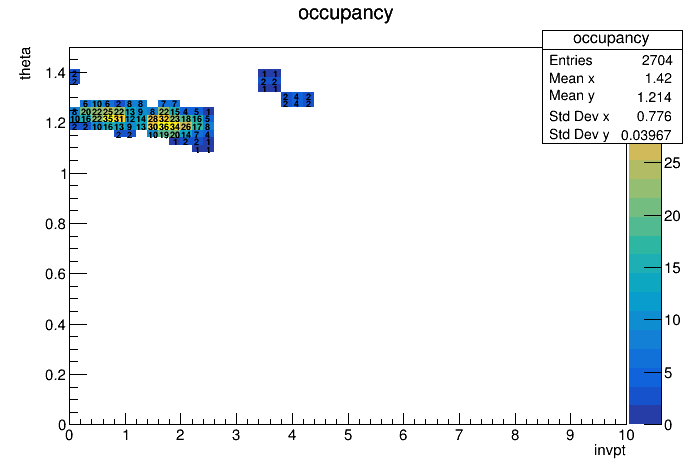Click the color scale label 25

pyautogui.click(x=672, y=163)
